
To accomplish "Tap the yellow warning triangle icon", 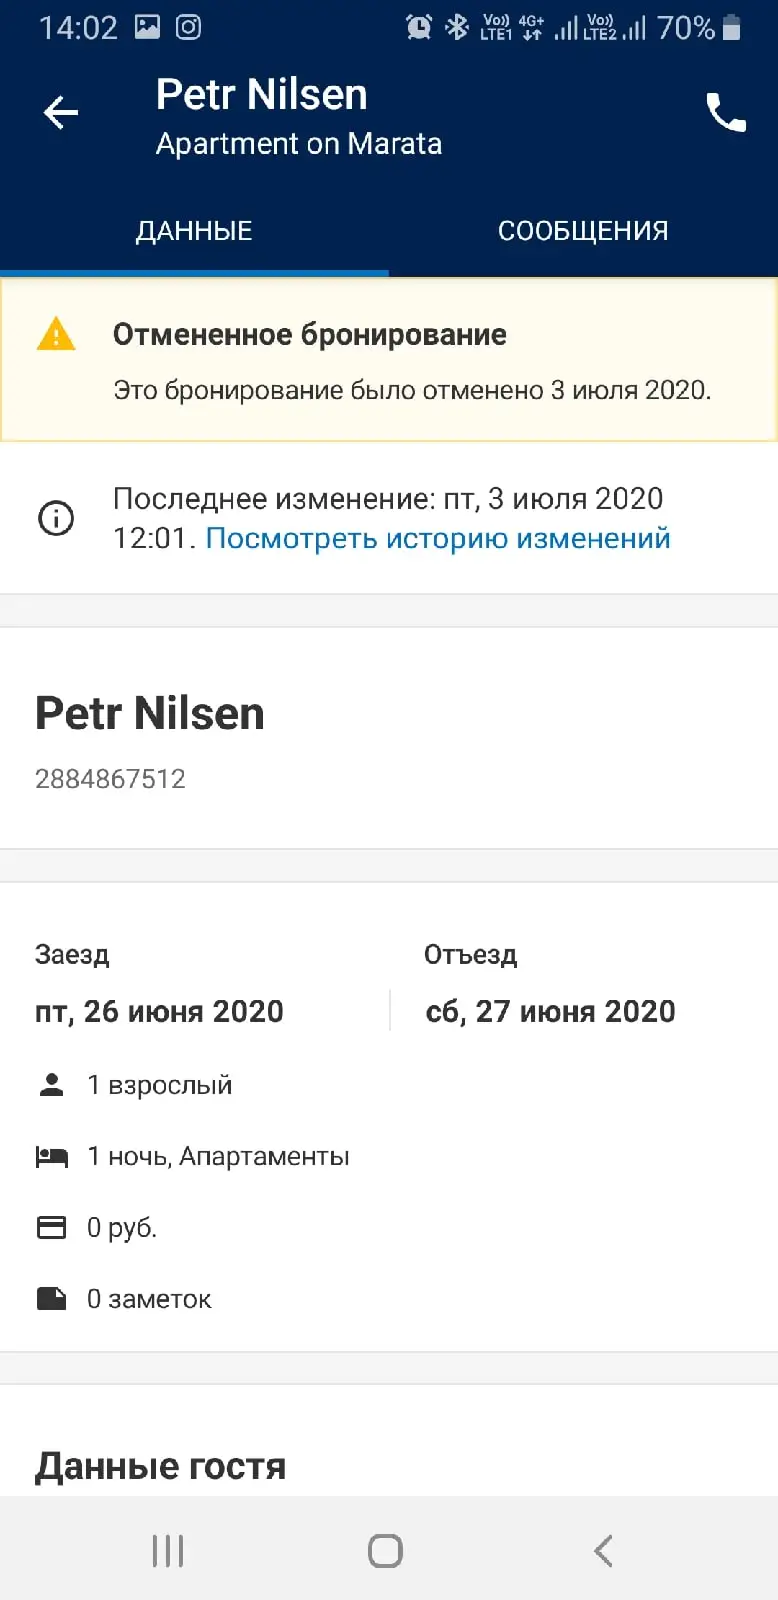I will [x=56, y=334].
